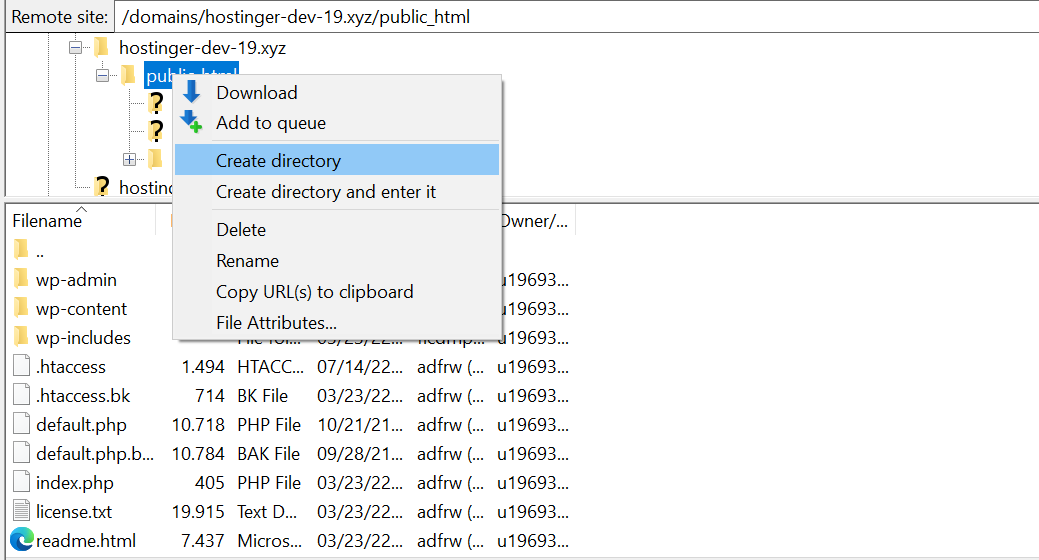Sort by the Filename column header

click(47, 221)
